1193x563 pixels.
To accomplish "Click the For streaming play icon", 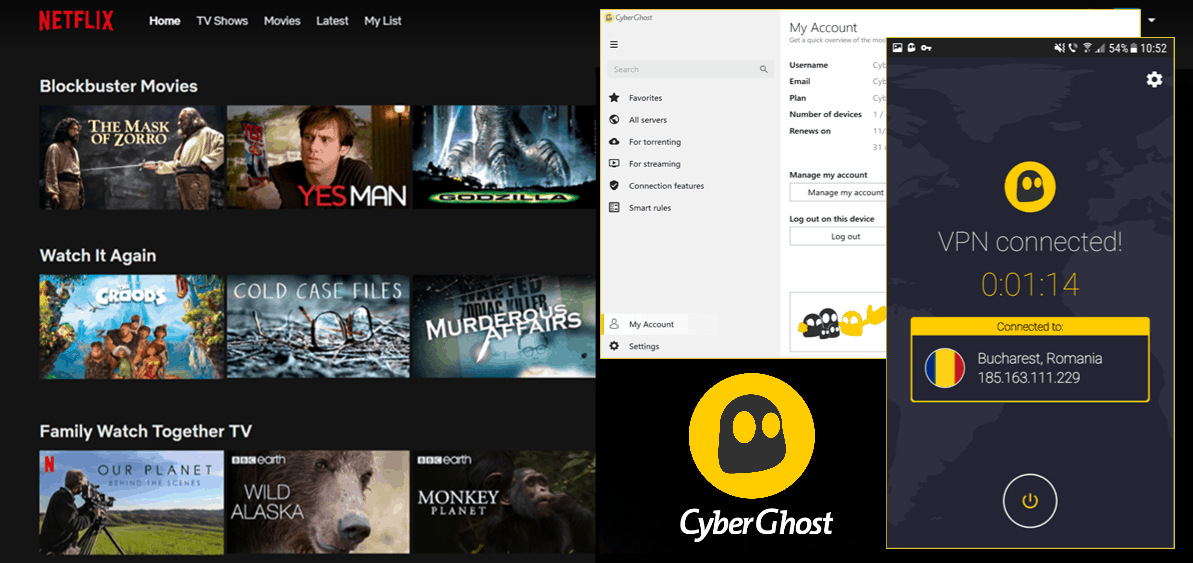I will click(x=614, y=164).
